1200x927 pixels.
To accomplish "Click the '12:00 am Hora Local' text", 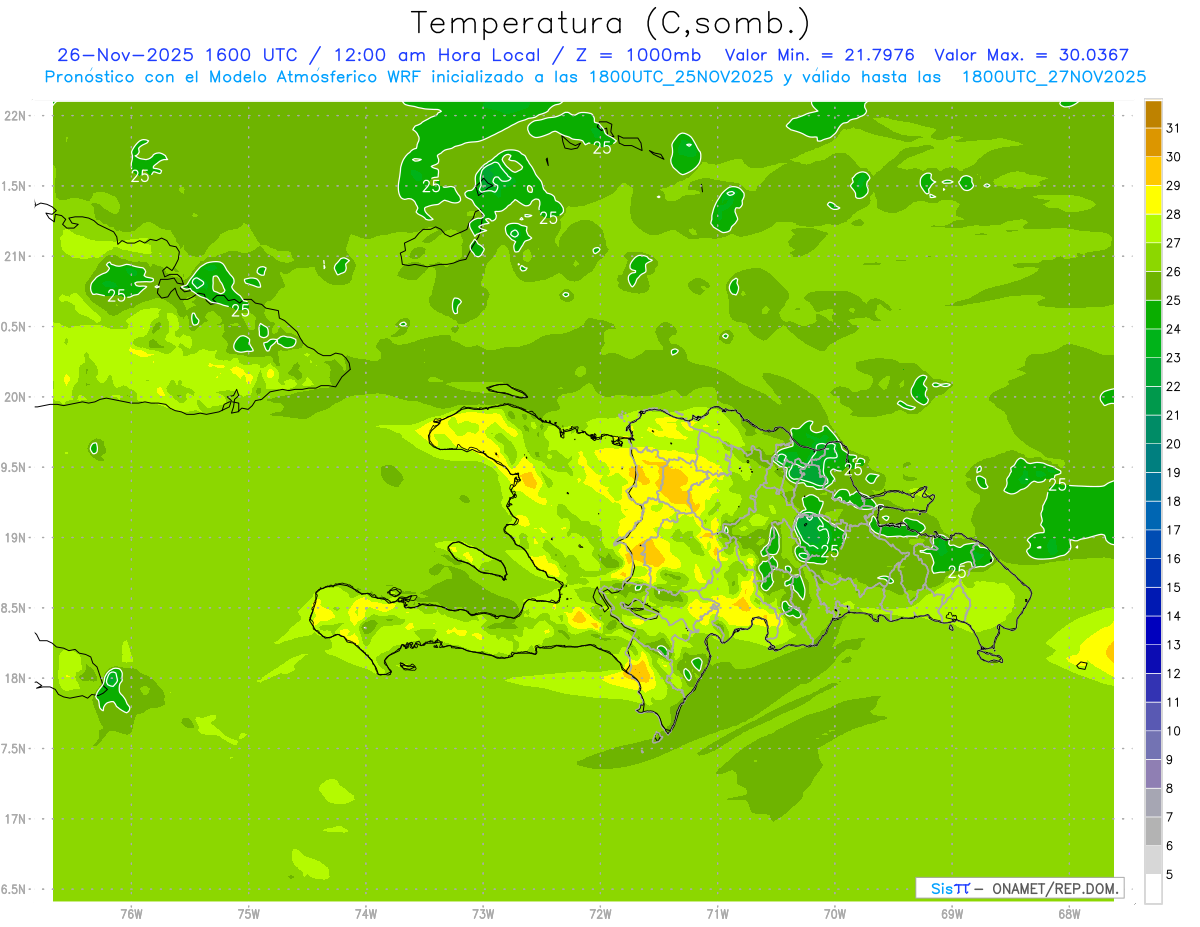I will 438,55.
